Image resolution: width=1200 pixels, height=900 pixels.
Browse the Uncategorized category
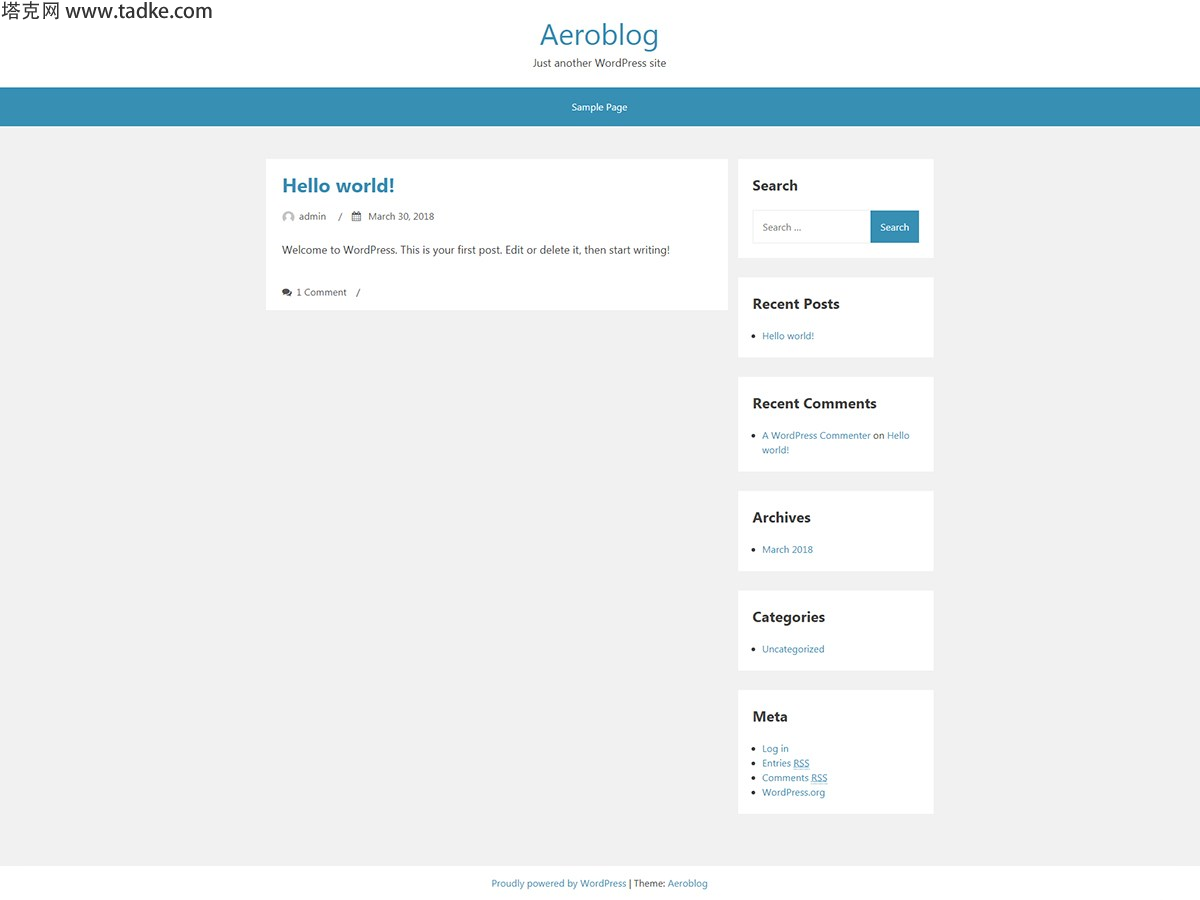793,649
